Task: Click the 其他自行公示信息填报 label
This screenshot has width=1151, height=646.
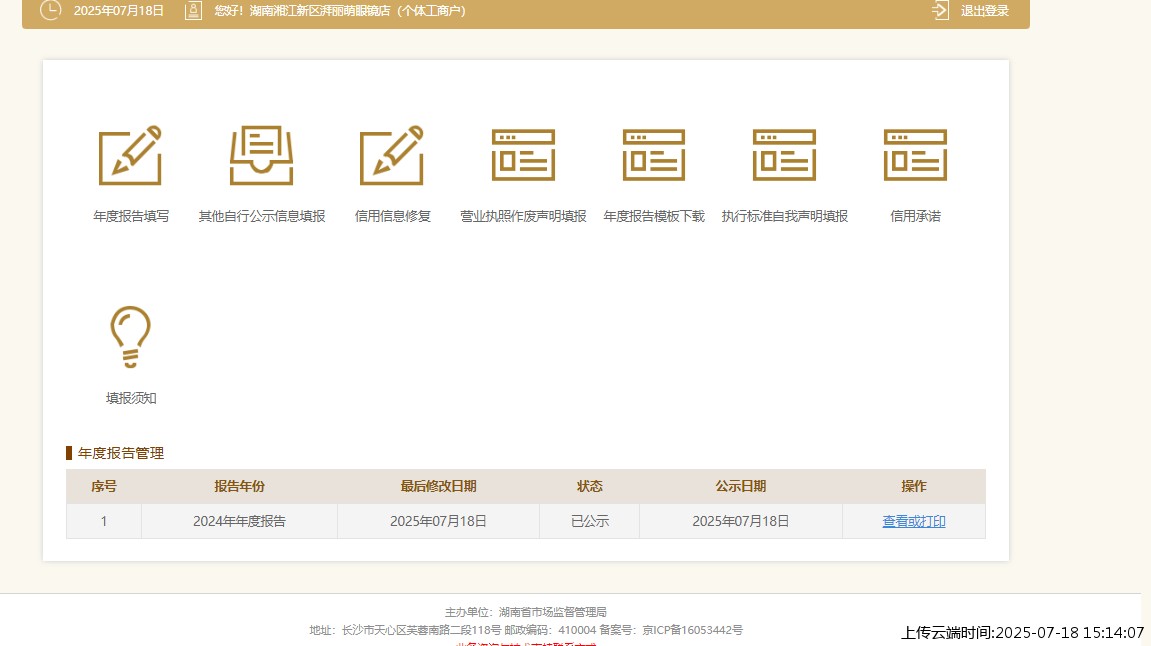Action: 261,217
